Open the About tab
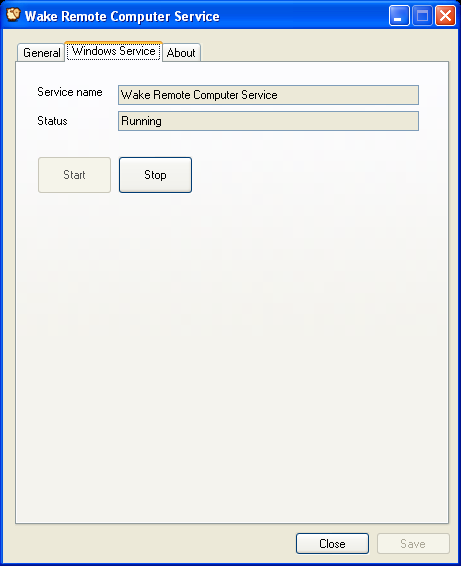 [181, 53]
